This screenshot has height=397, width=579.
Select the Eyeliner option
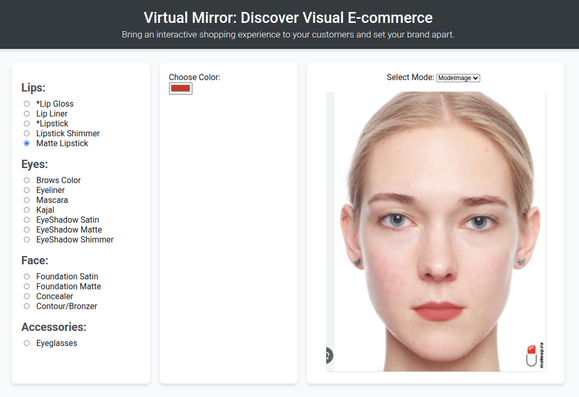[x=27, y=190]
